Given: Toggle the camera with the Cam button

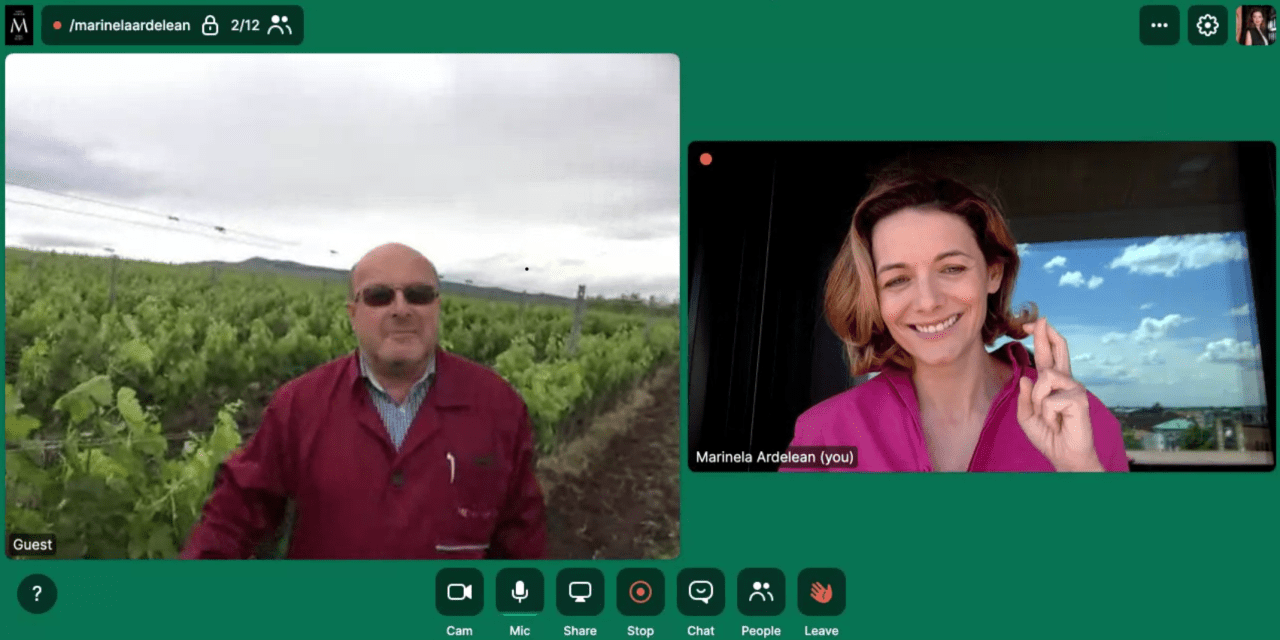Looking at the screenshot, I should pos(459,592).
